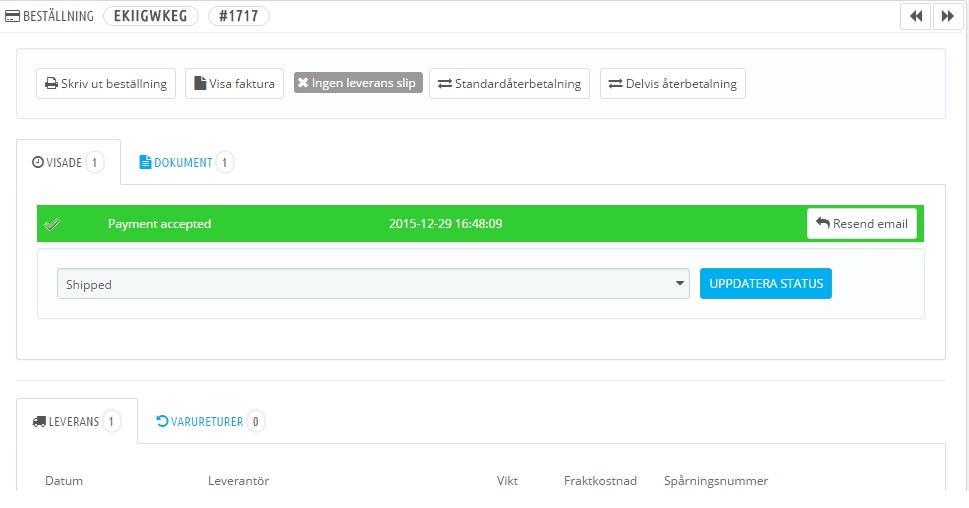This screenshot has width=969, height=508.
Task: Choose Standardåterbetalning refund button
Action: tap(509, 83)
